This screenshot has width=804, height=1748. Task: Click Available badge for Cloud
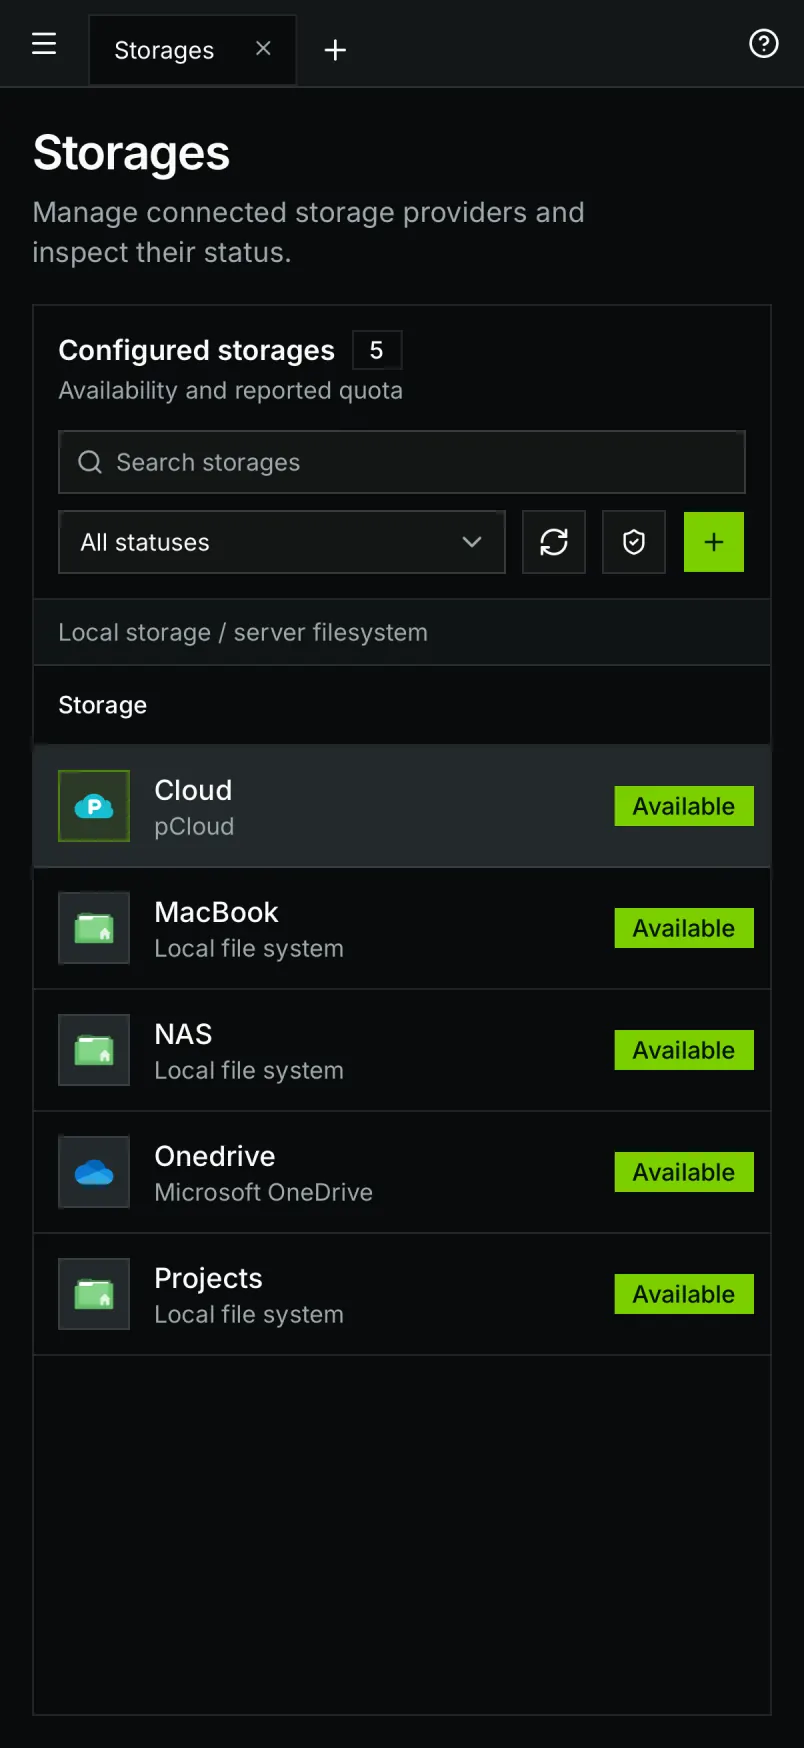click(684, 806)
